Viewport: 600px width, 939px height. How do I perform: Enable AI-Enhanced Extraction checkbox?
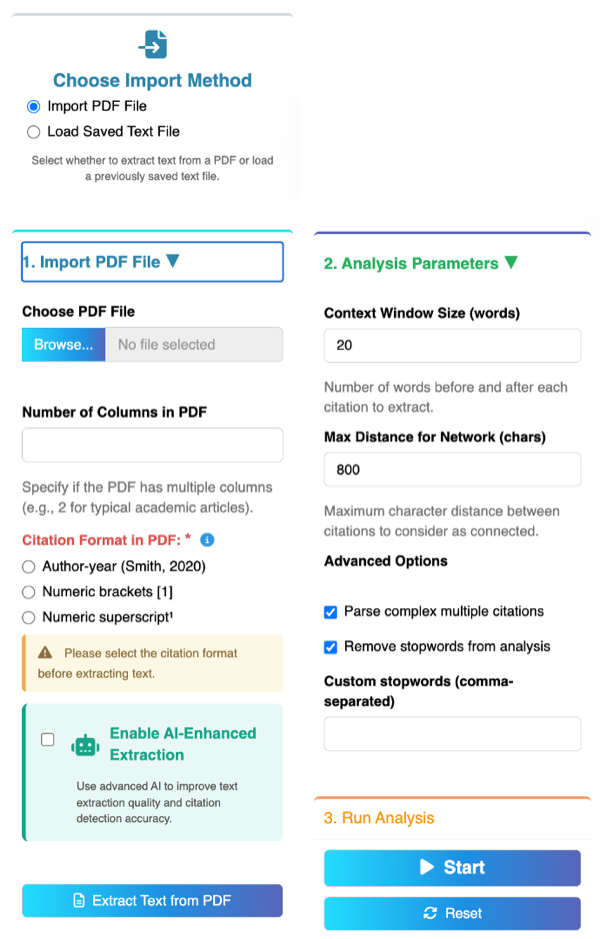pyautogui.click(x=48, y=740)
